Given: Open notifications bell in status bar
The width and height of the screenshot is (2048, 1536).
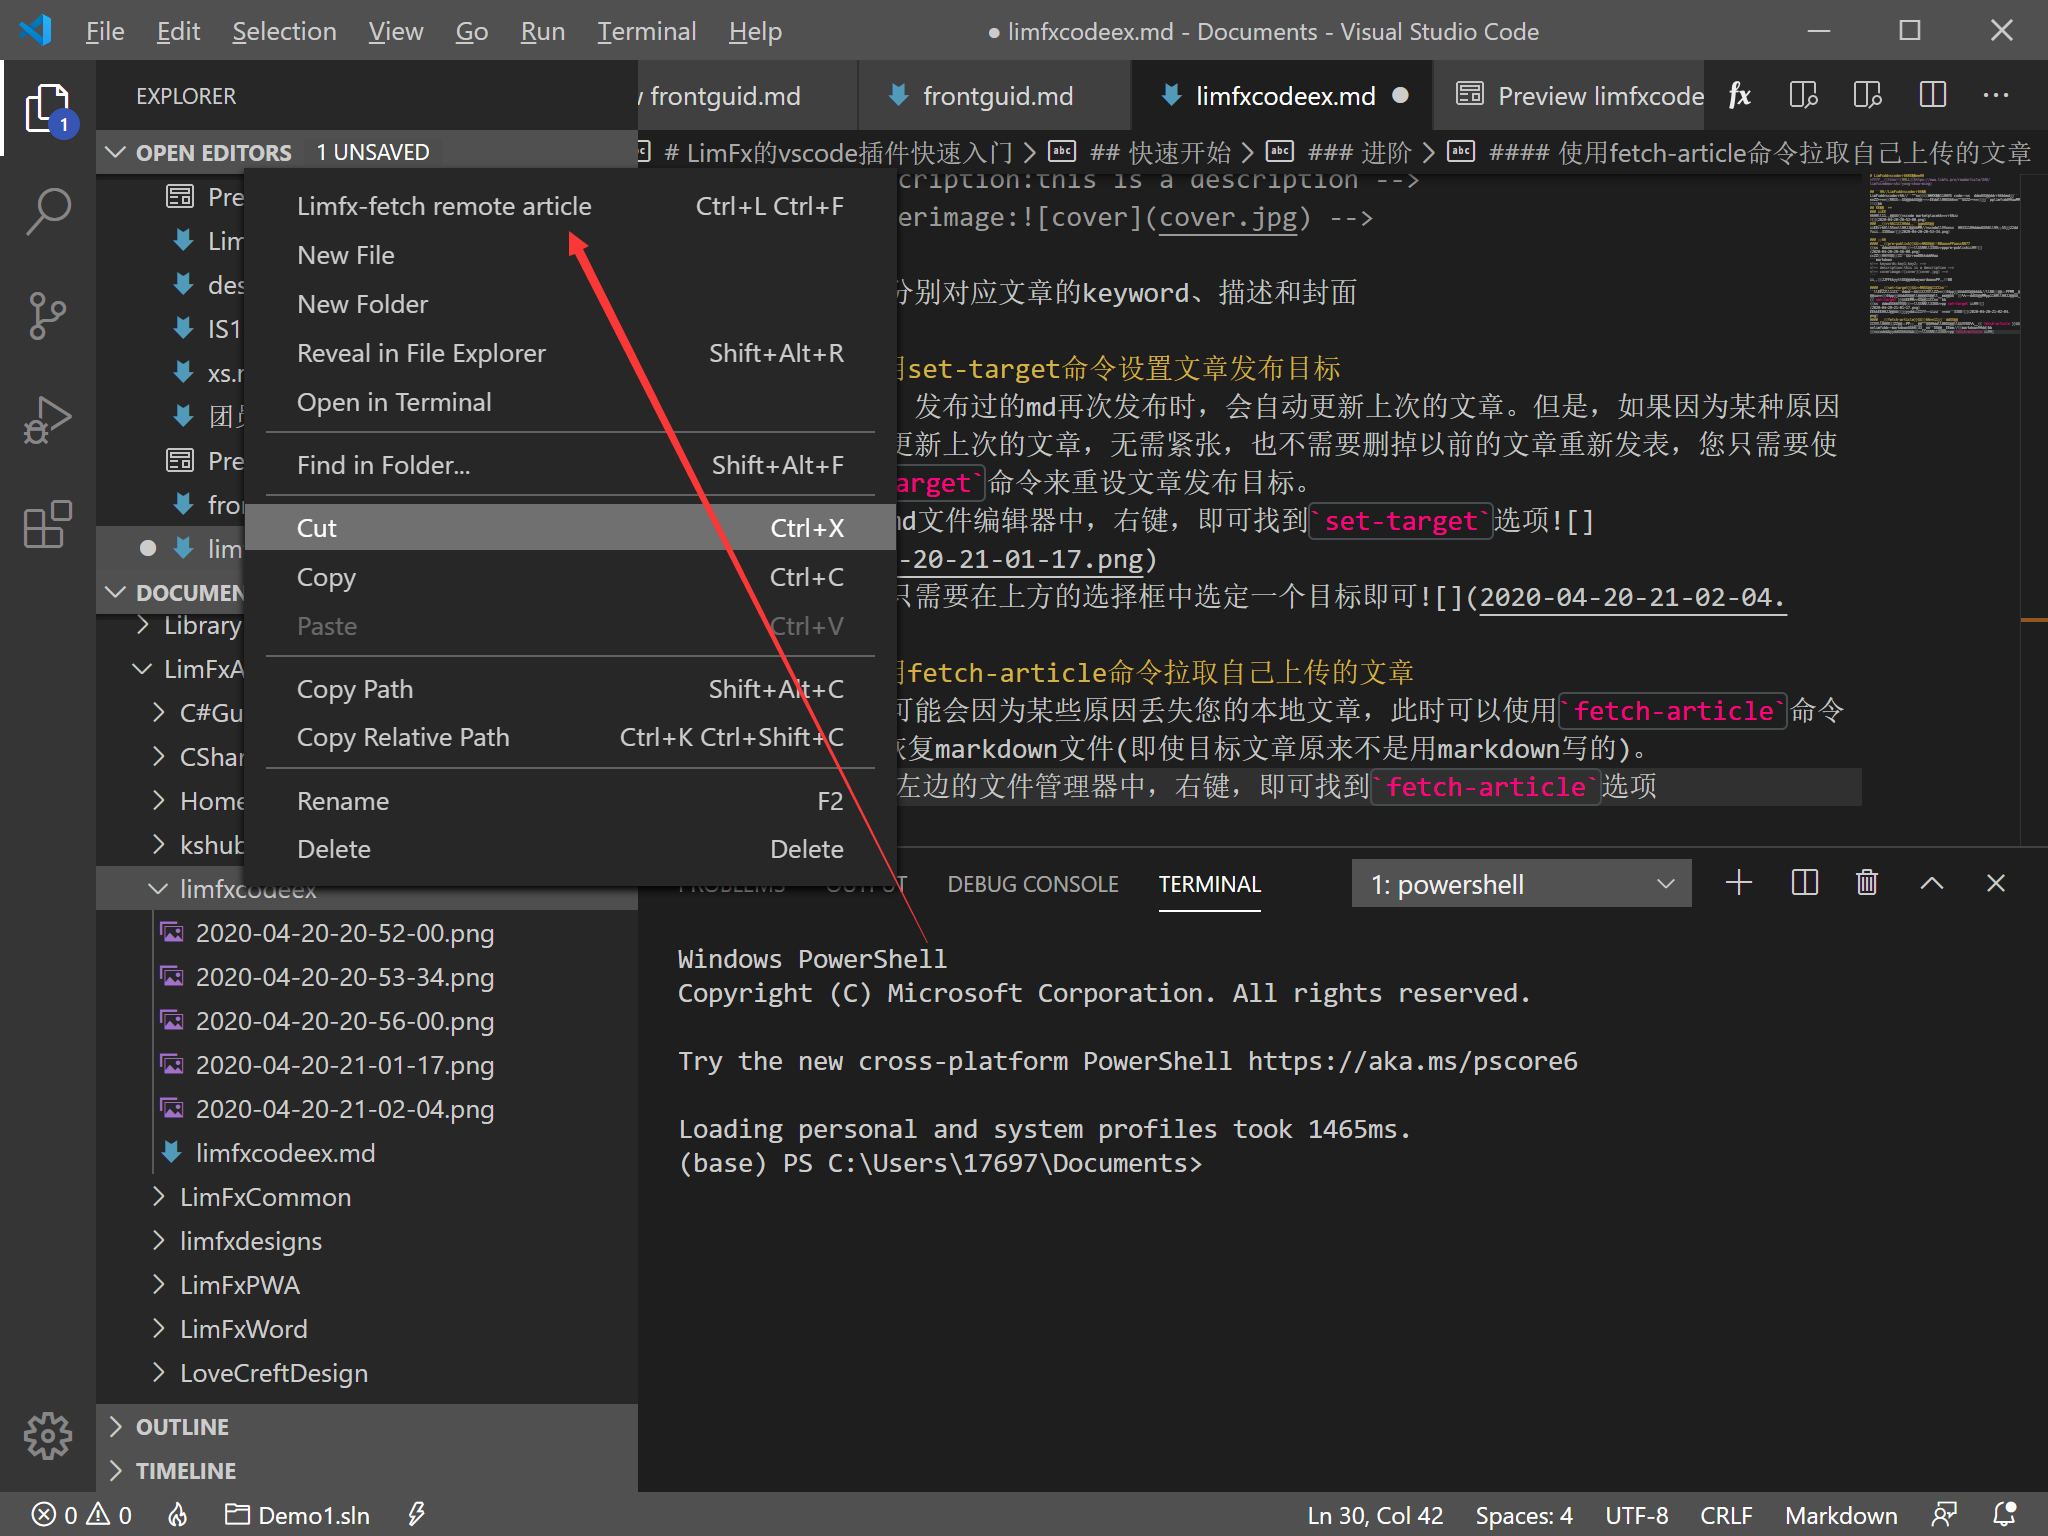Looking at the screenshot, I should pos(2005,1515).
